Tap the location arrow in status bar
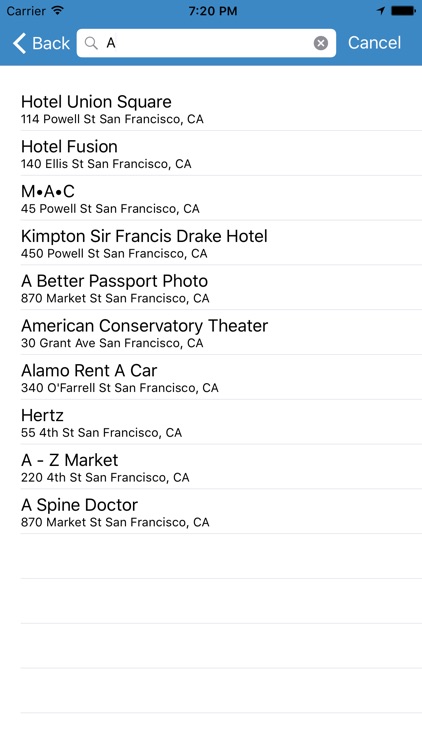 point(381,11)
